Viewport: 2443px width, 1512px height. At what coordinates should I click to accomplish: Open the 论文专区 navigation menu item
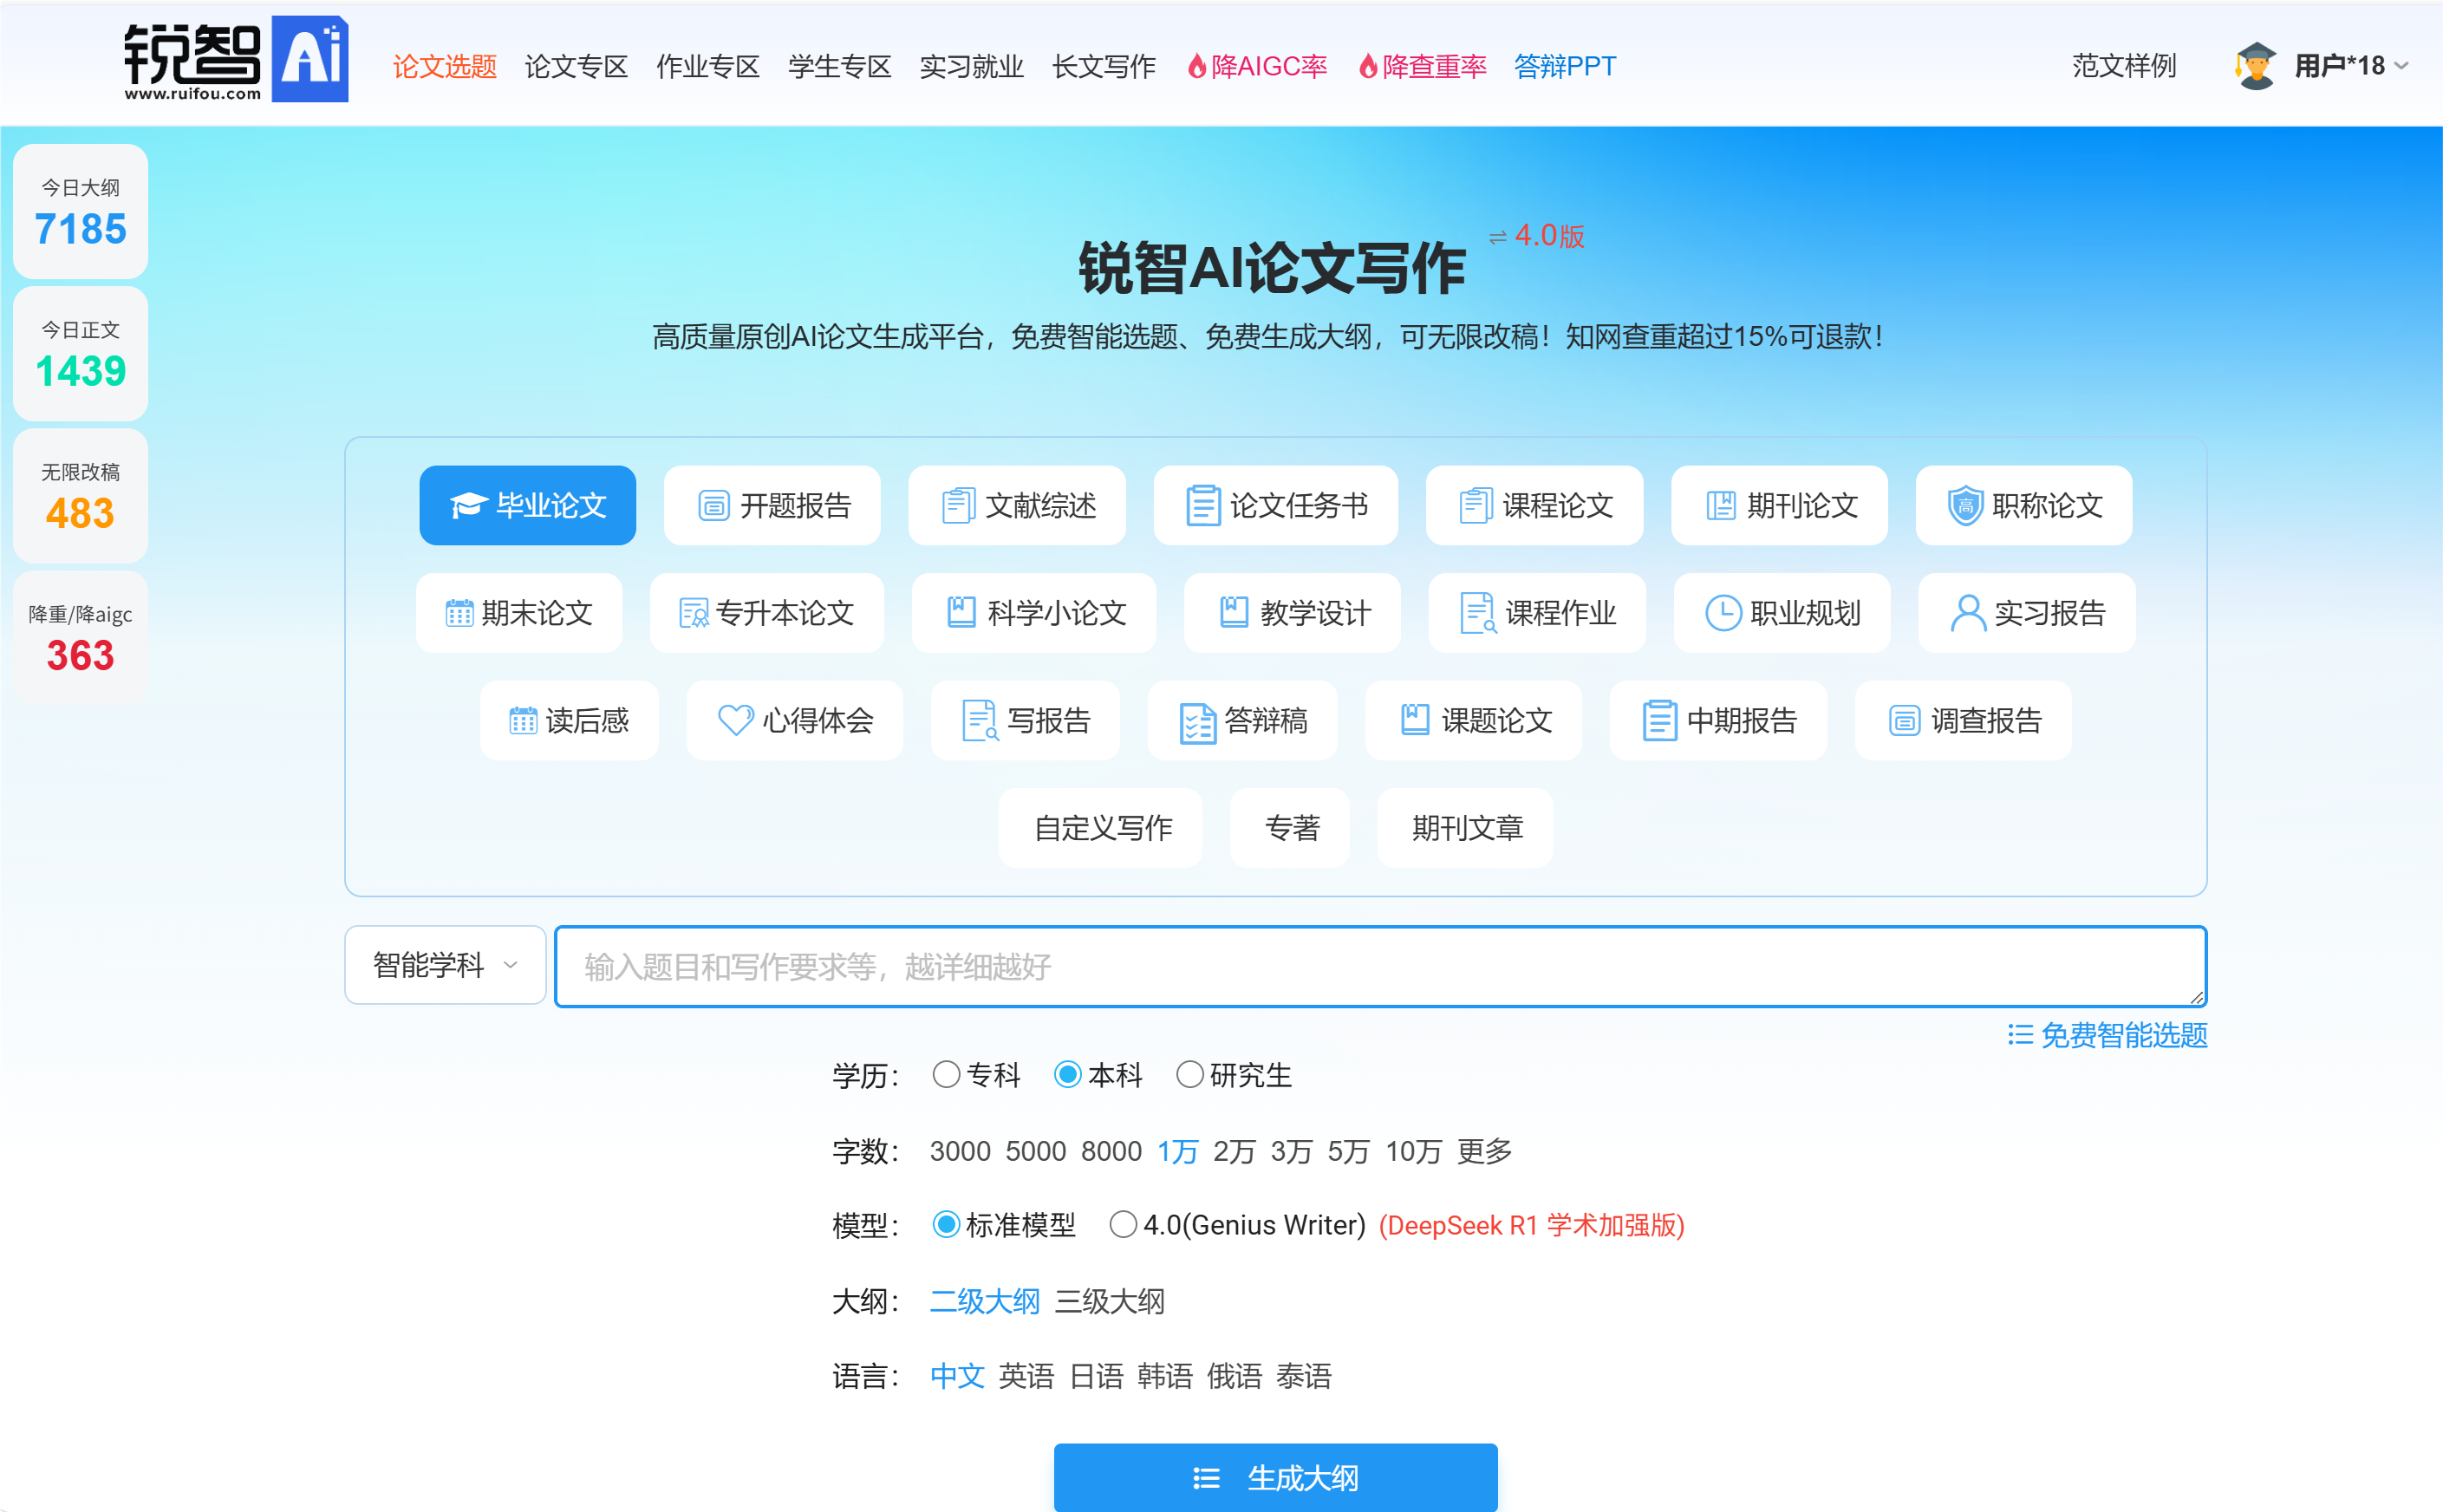(x=576, y=67)
